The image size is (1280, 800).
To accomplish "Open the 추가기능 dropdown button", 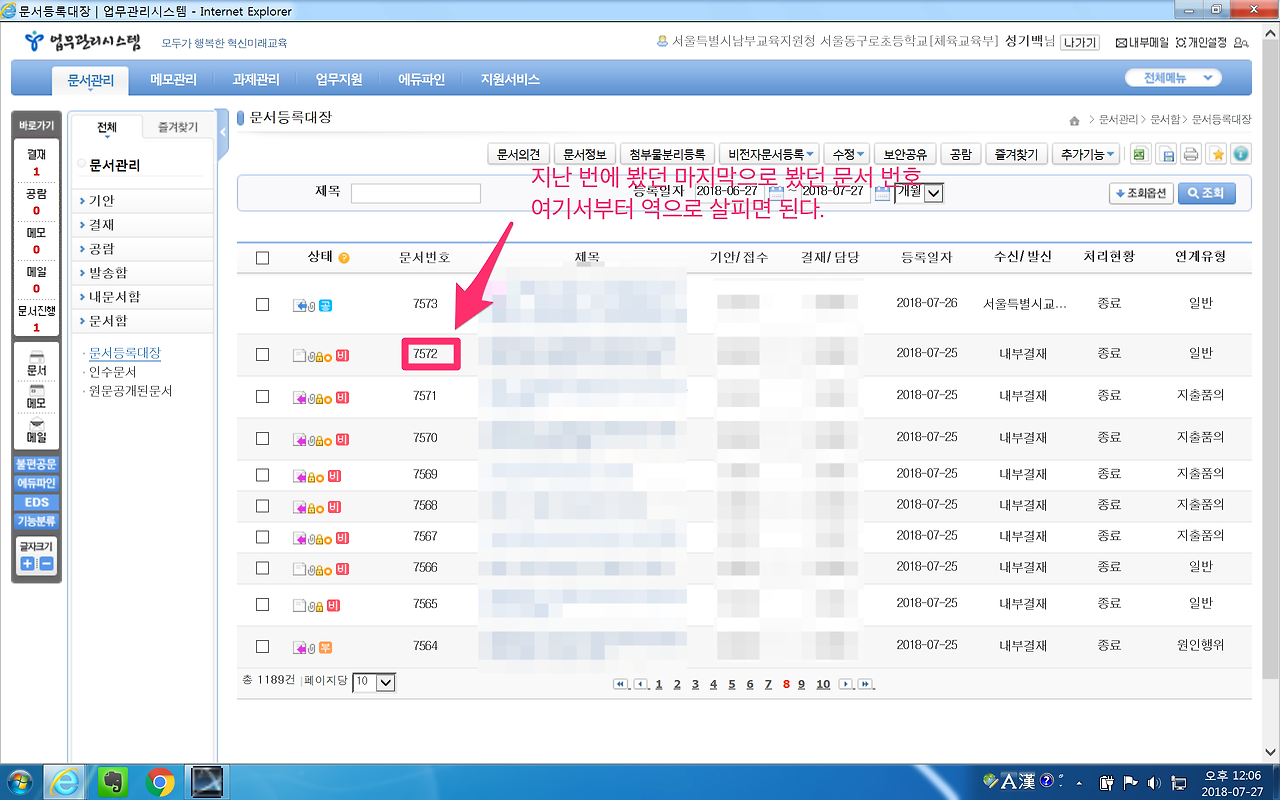I will (x=1088, y=154).
